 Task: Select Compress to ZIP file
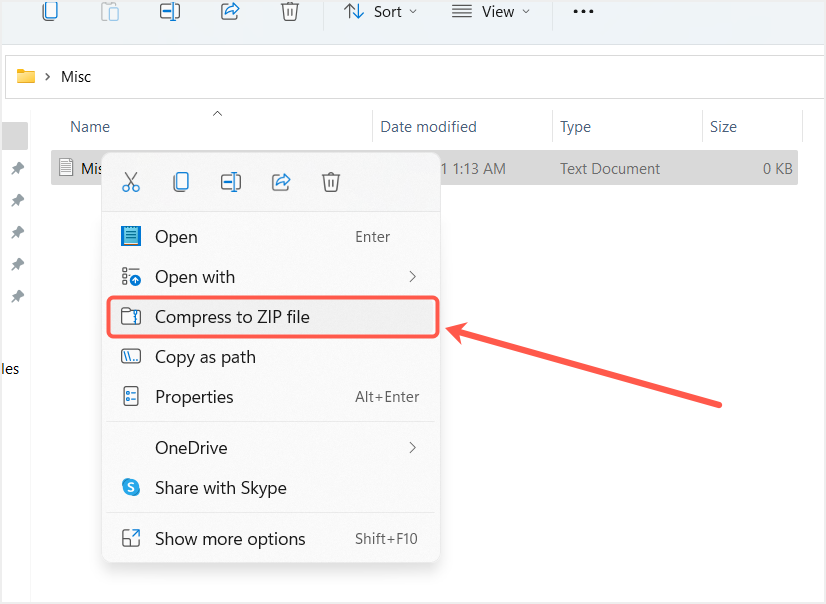click(271, 317)
